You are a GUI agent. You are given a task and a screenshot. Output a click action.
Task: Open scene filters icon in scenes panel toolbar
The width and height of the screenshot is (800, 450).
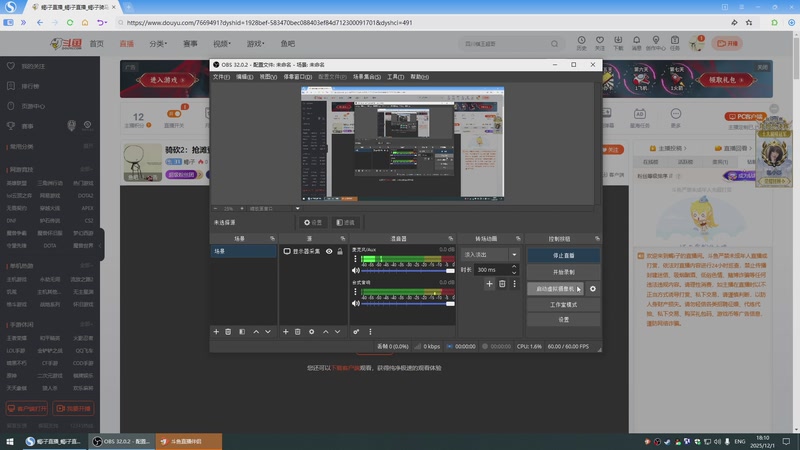tap(242, 332)
